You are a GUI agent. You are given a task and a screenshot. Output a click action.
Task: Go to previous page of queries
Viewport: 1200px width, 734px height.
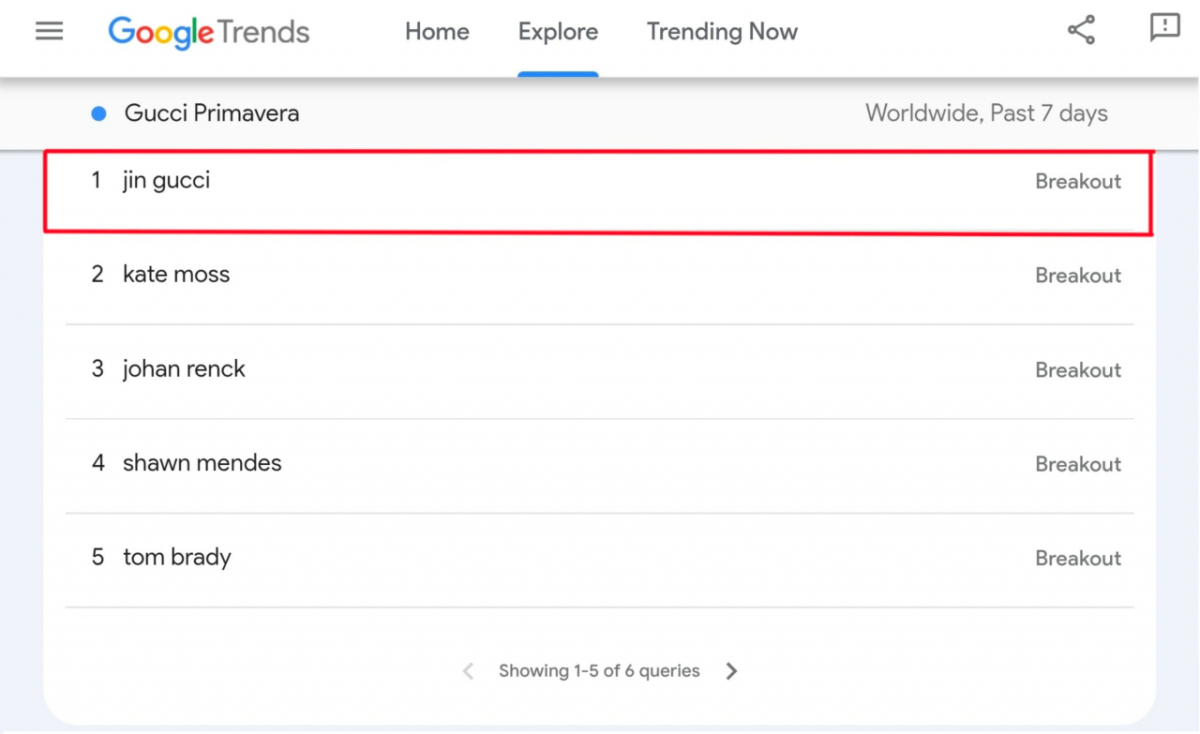pos(468,671)
